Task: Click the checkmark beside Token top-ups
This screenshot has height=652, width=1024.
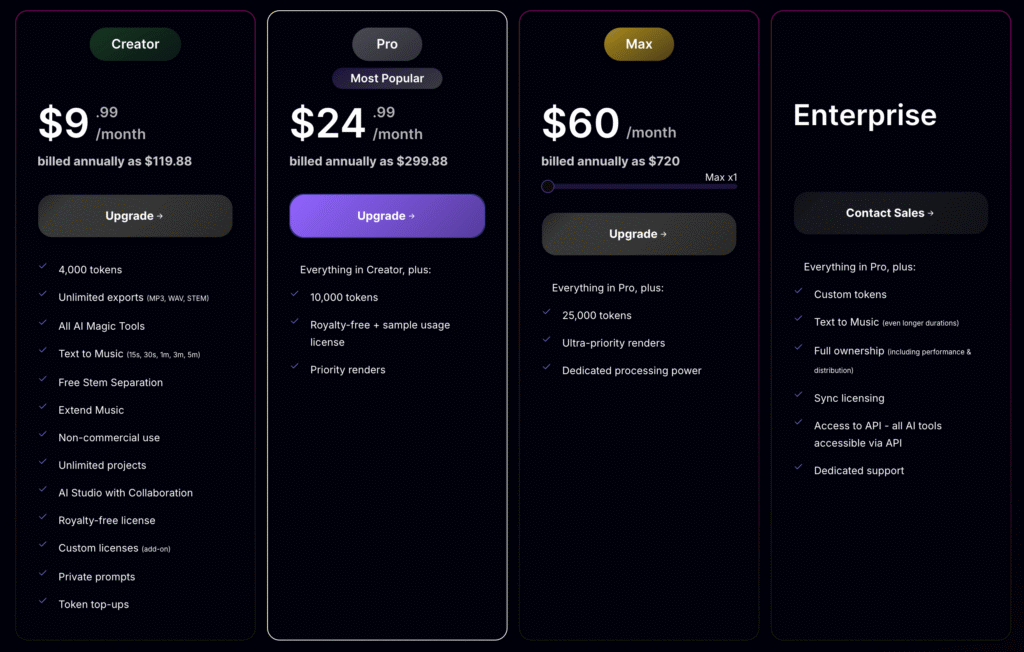Action: pos(42,600)
